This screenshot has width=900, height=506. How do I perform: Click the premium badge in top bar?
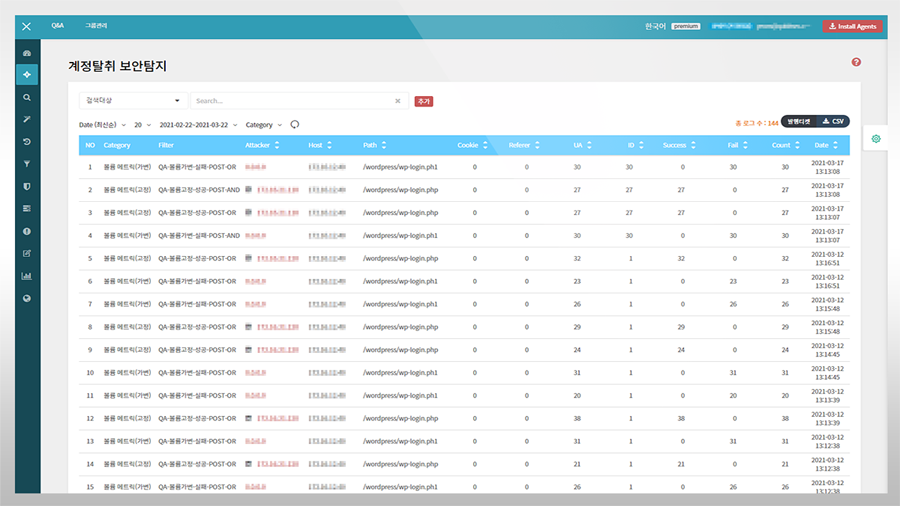pos(686,26)
